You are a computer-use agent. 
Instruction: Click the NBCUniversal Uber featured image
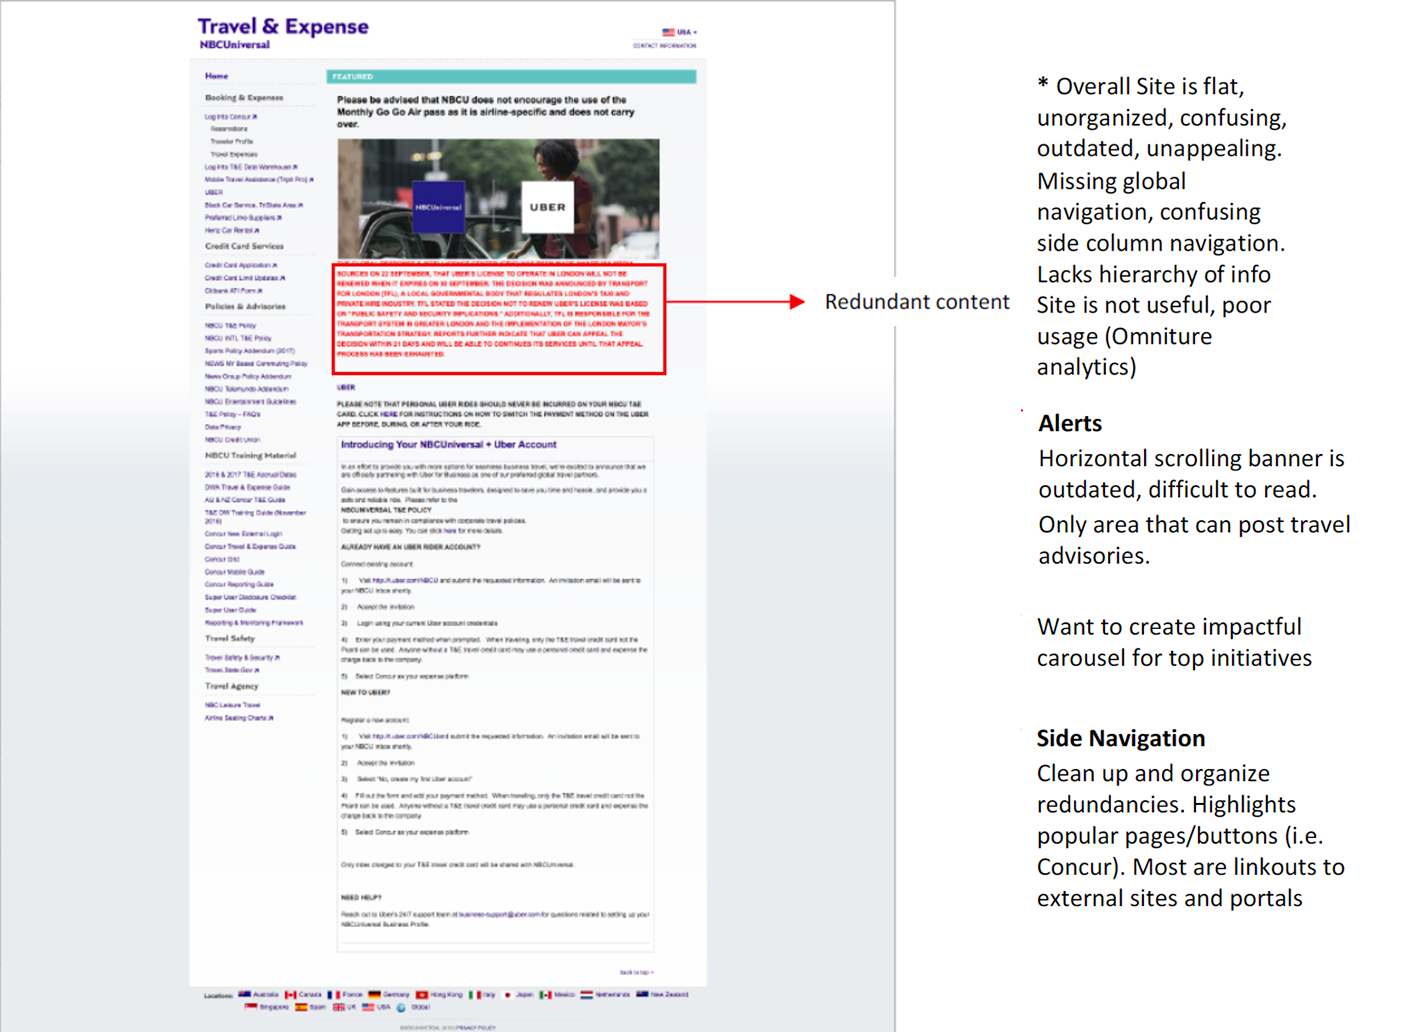(498, 199)
